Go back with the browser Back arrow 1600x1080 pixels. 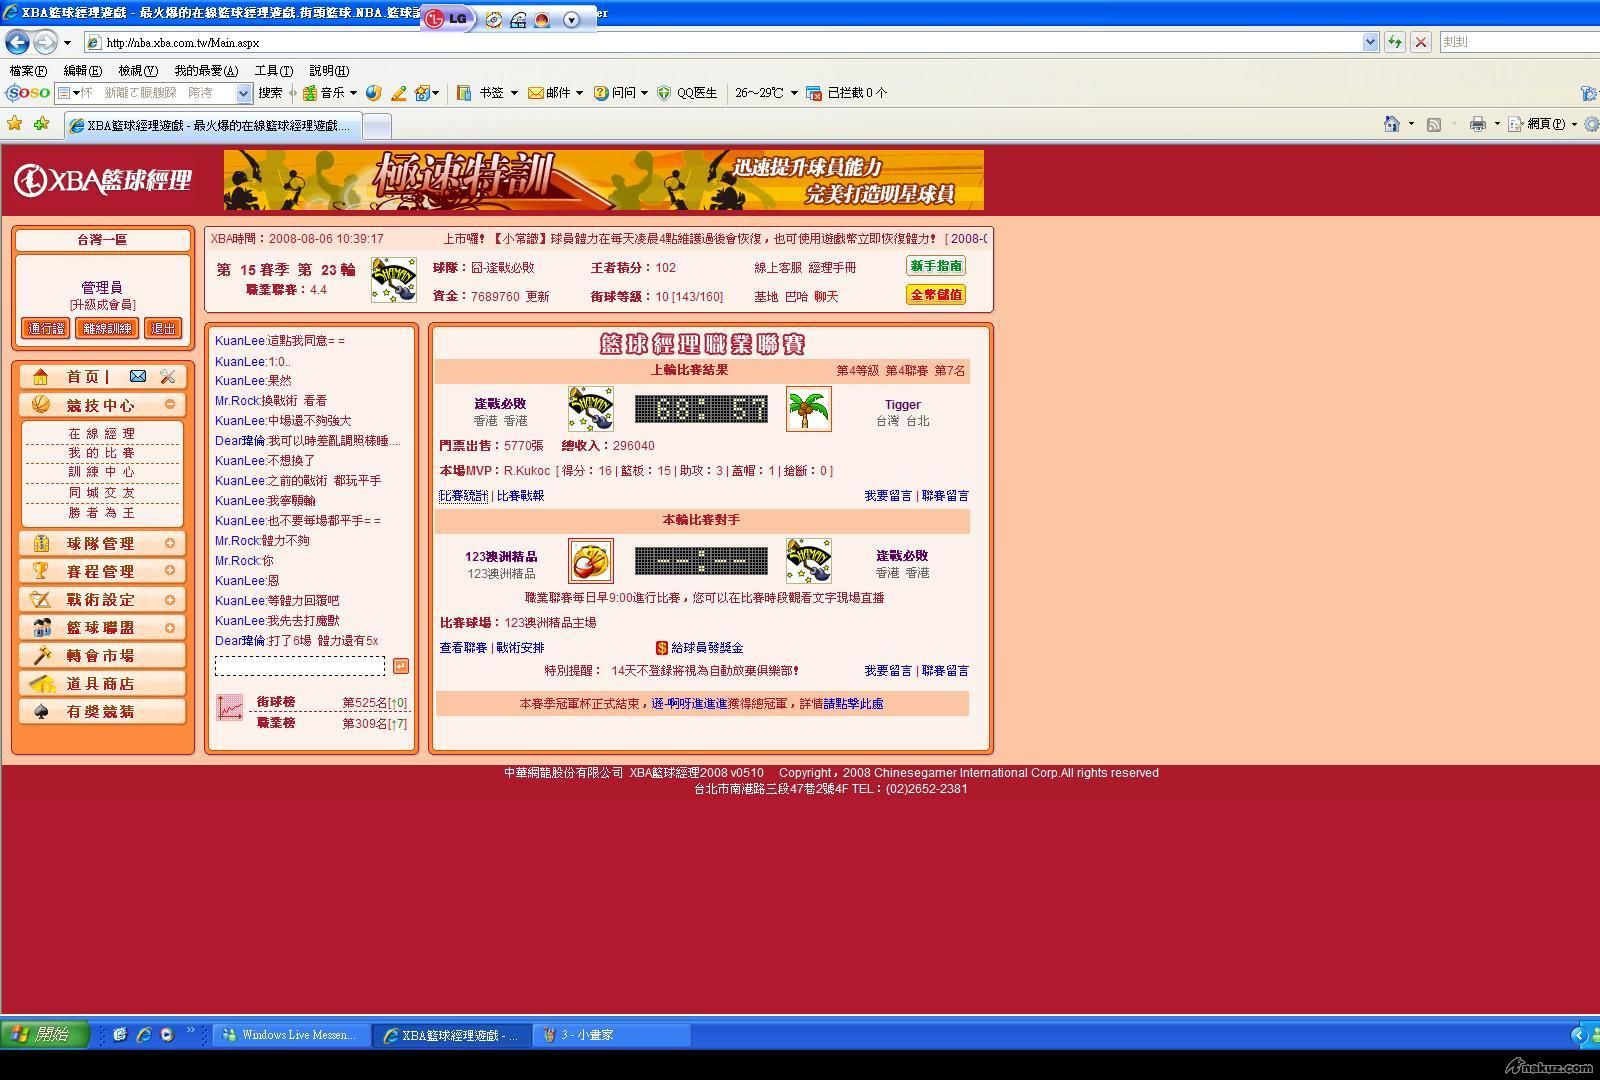coord(17,42)
